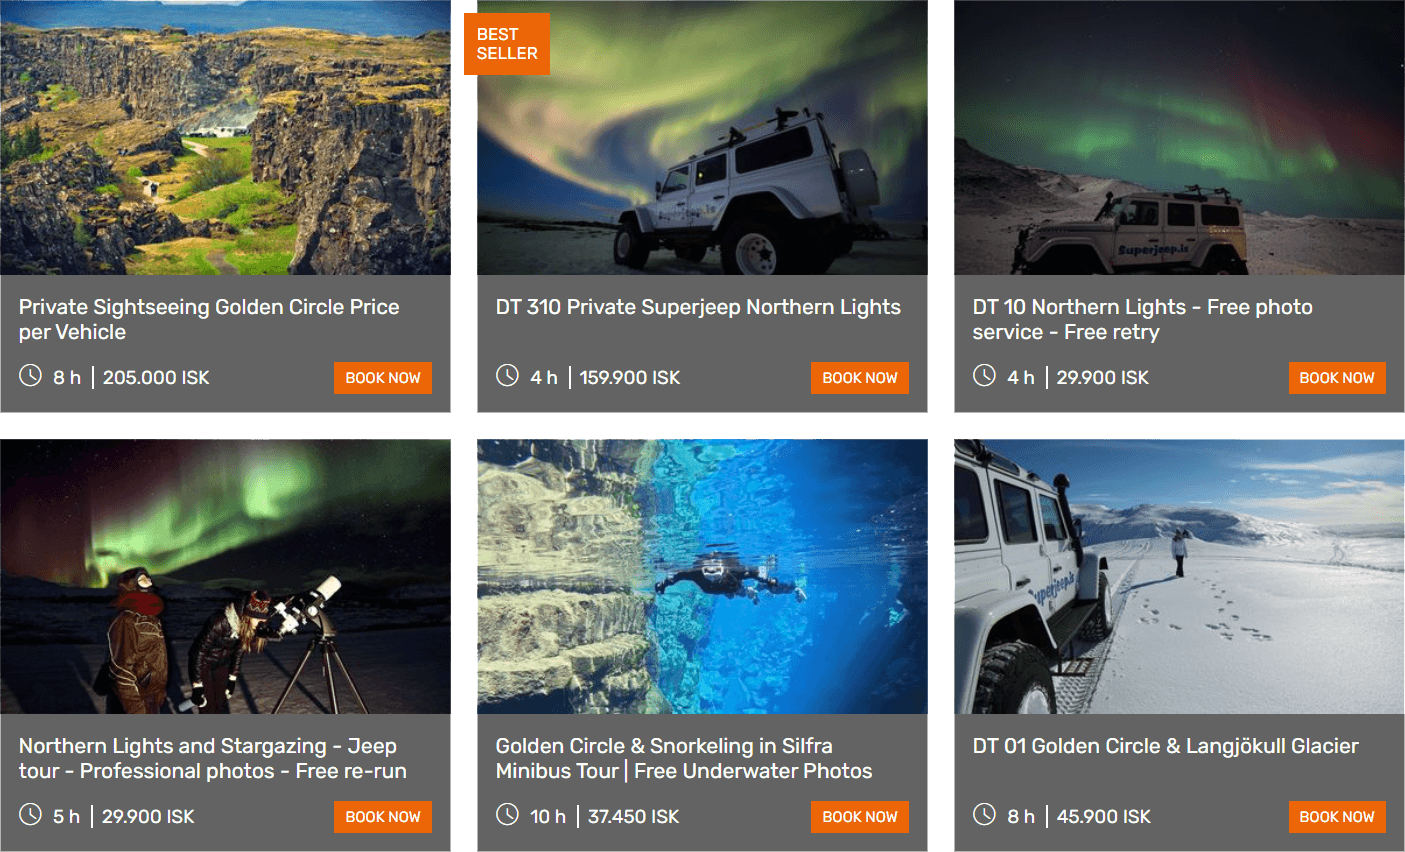Click clock icon on DT 10 Northern Lights card
The image size is (1405, 852).
tap(985, 376)
